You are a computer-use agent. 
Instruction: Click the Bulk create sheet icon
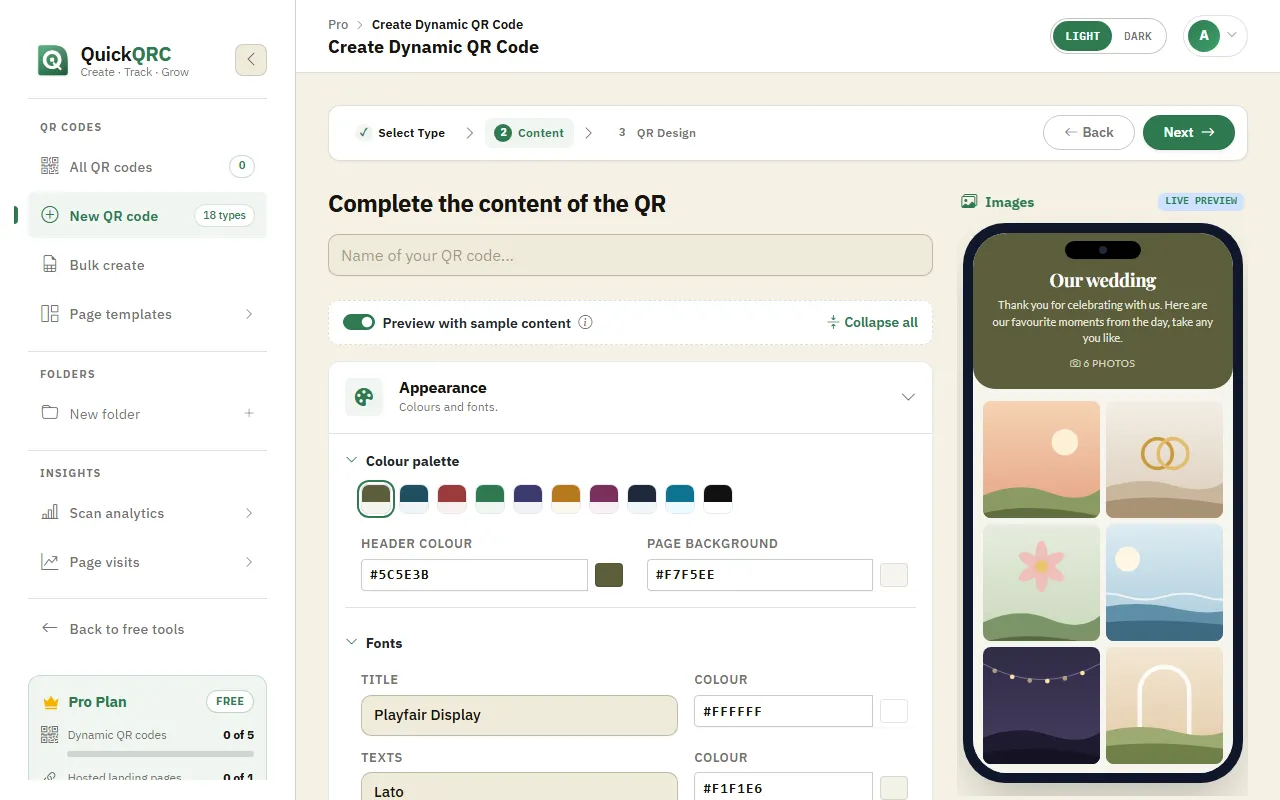[49, 264]
